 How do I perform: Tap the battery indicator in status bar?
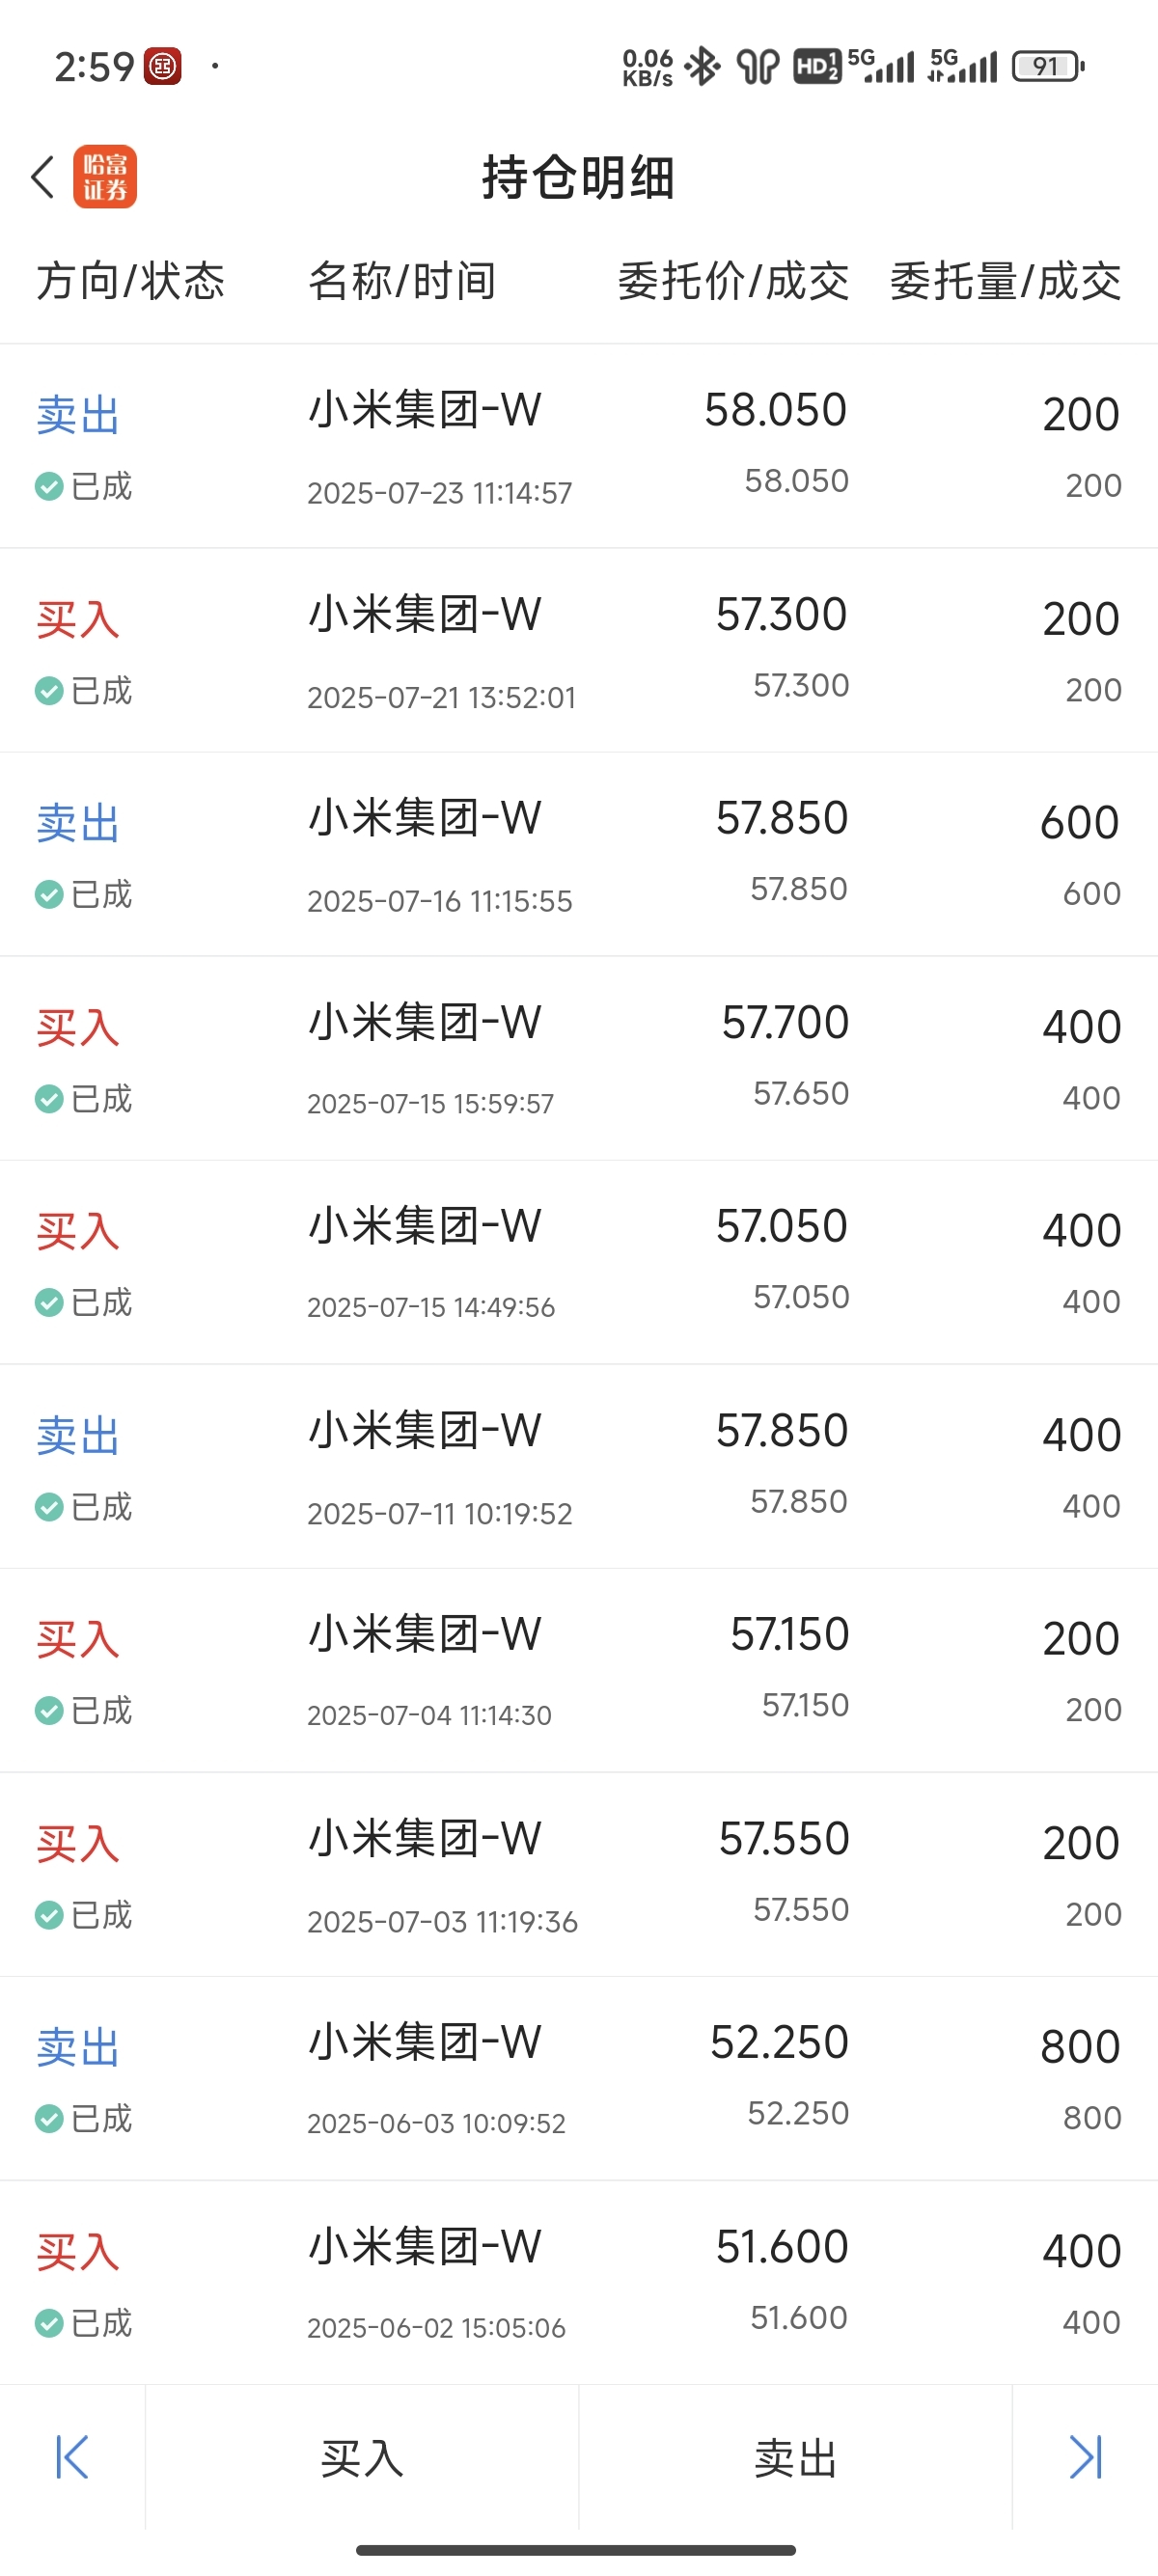point(1048,67)
